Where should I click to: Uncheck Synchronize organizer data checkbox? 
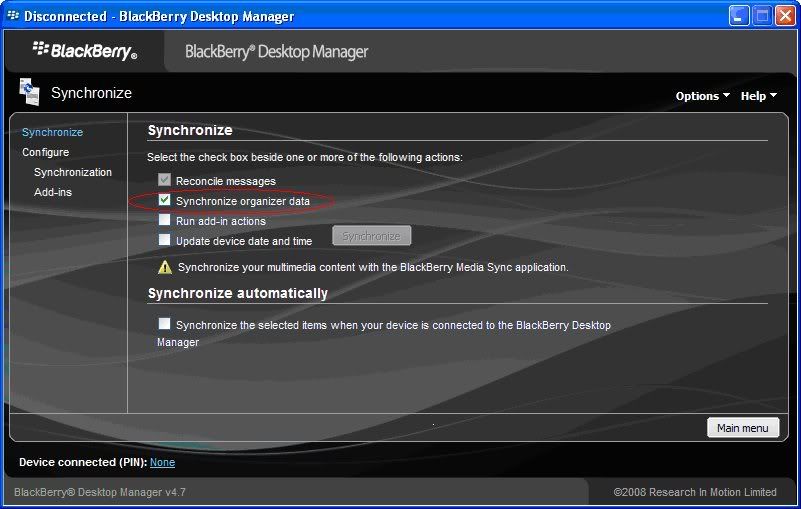164,200
